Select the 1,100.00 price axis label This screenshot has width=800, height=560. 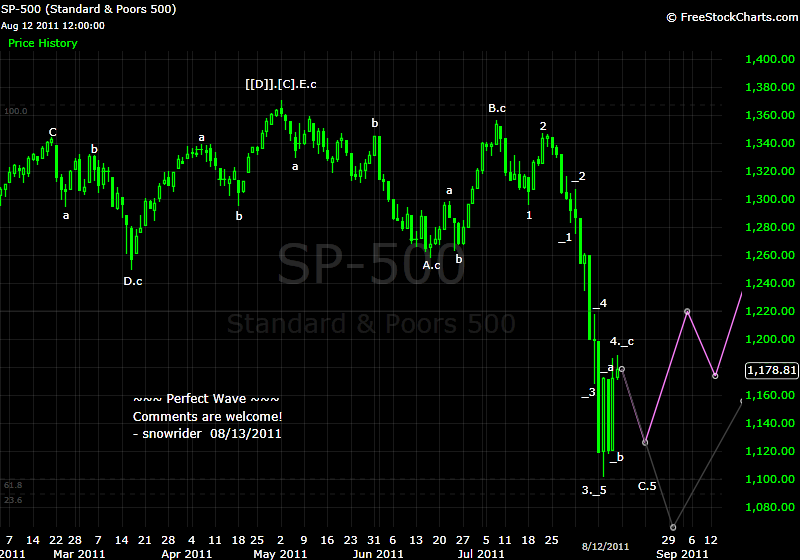click(770, 479)
